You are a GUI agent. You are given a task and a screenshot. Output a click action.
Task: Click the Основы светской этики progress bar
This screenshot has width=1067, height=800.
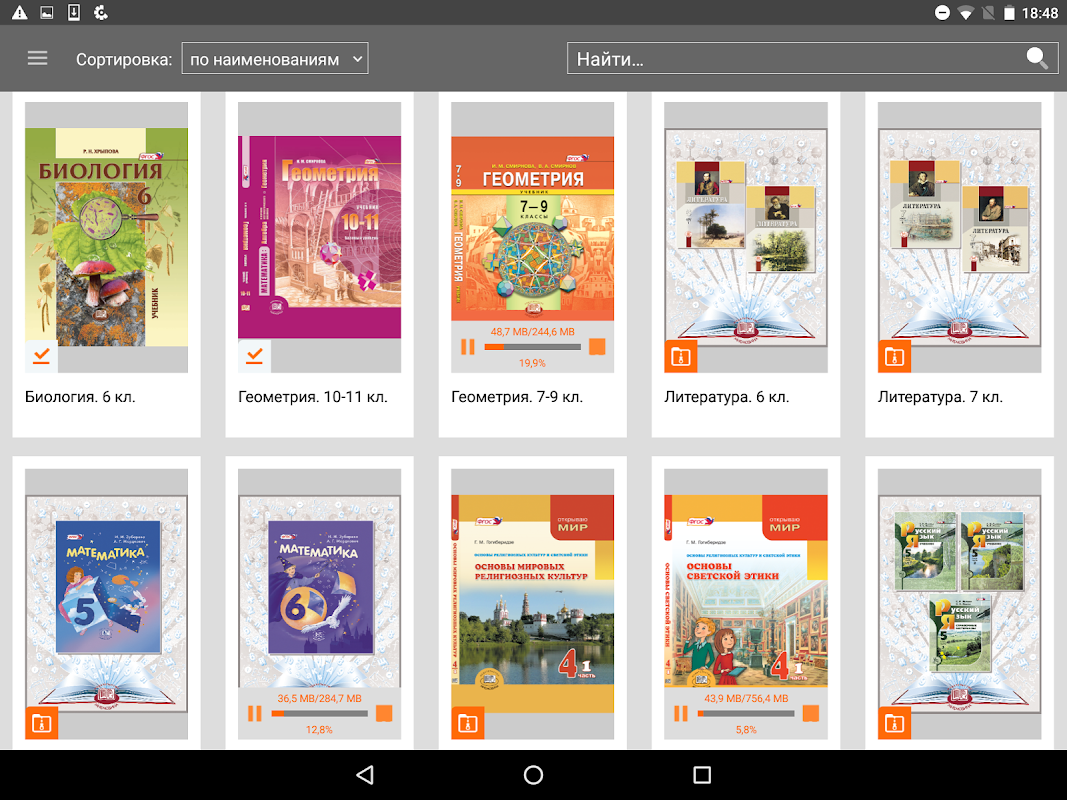click(746, 714)
